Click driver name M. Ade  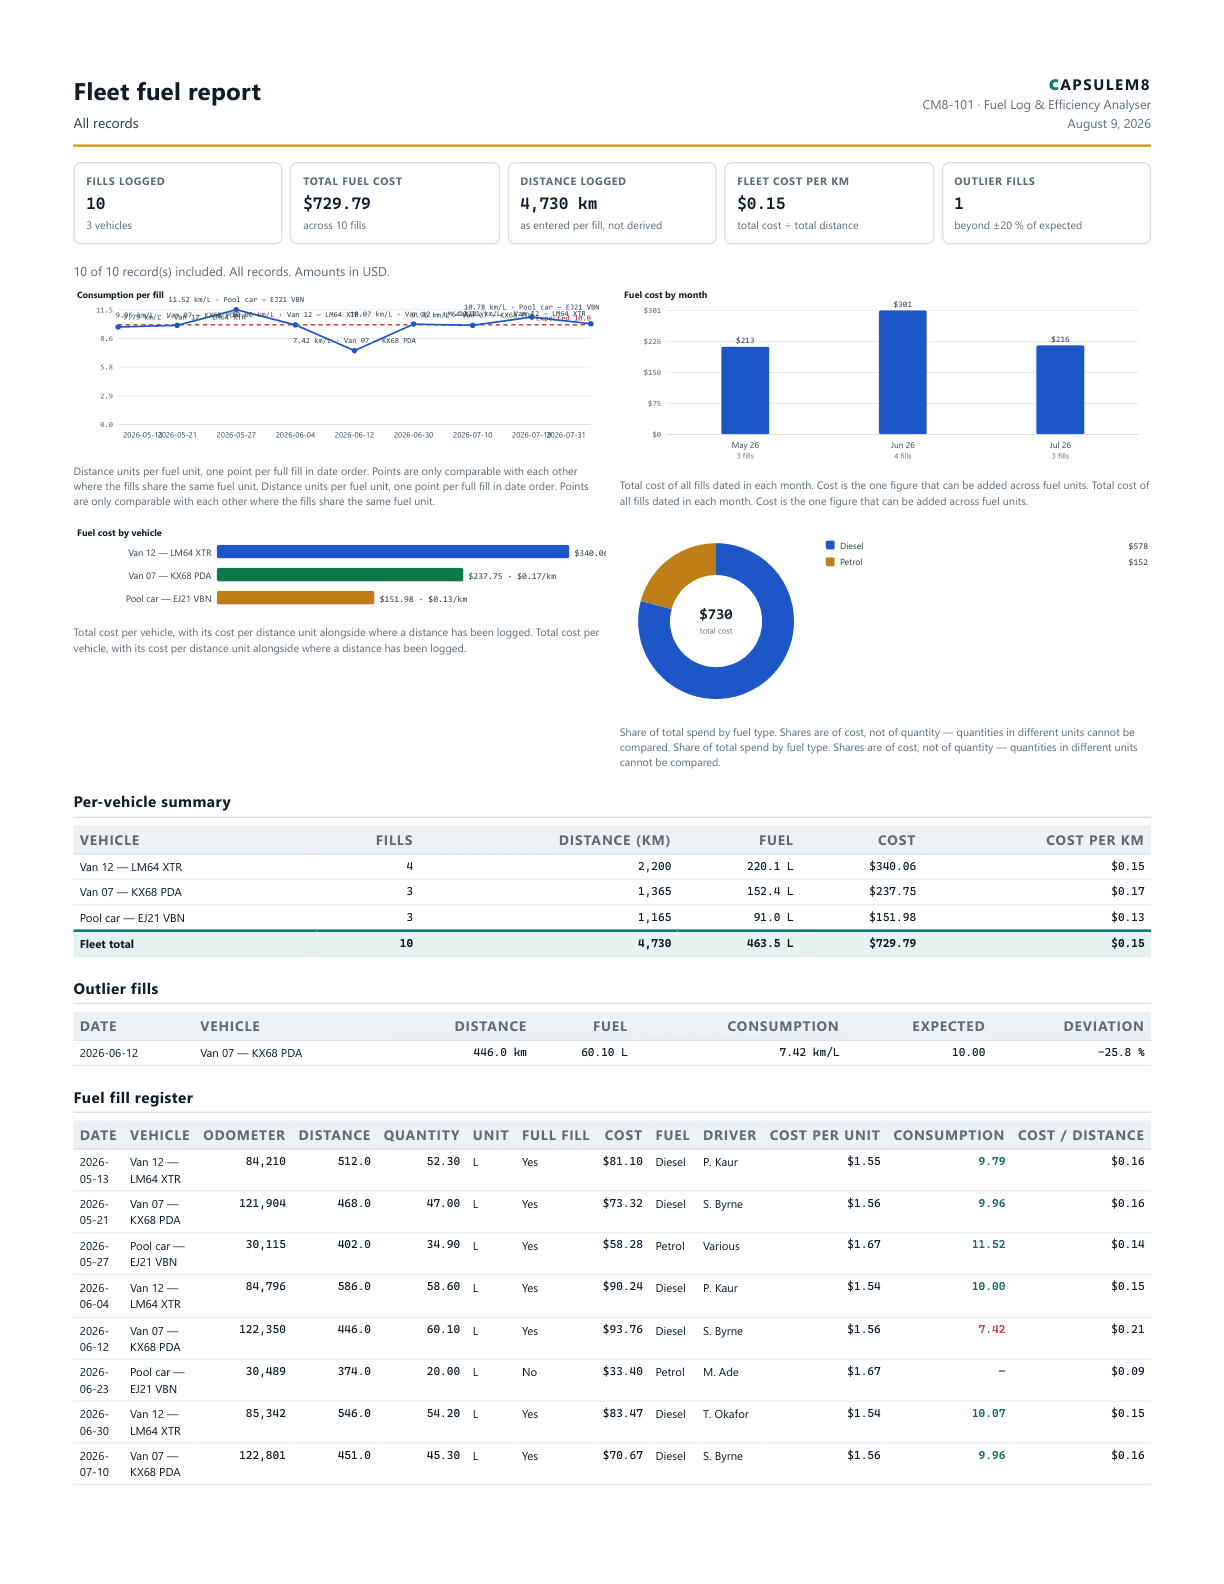721,1372
